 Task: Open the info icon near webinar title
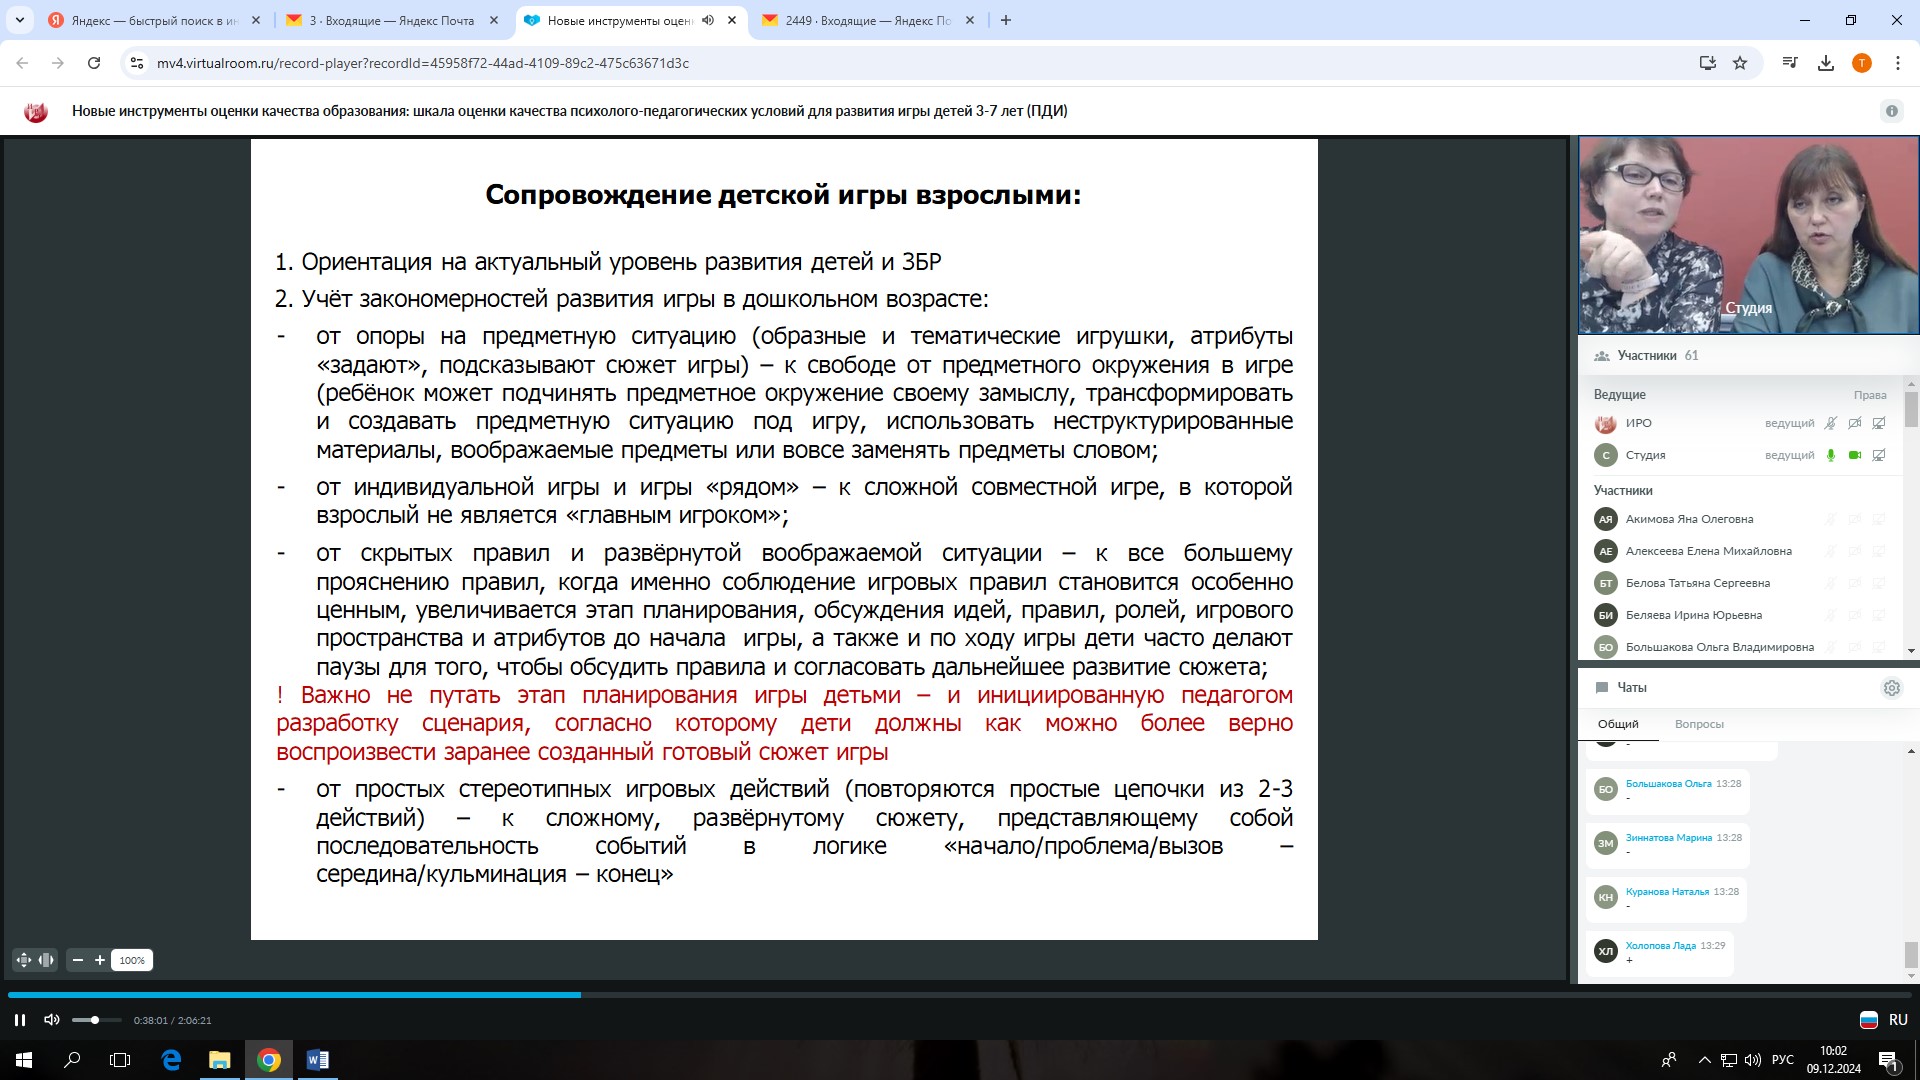coord(1891,111)
